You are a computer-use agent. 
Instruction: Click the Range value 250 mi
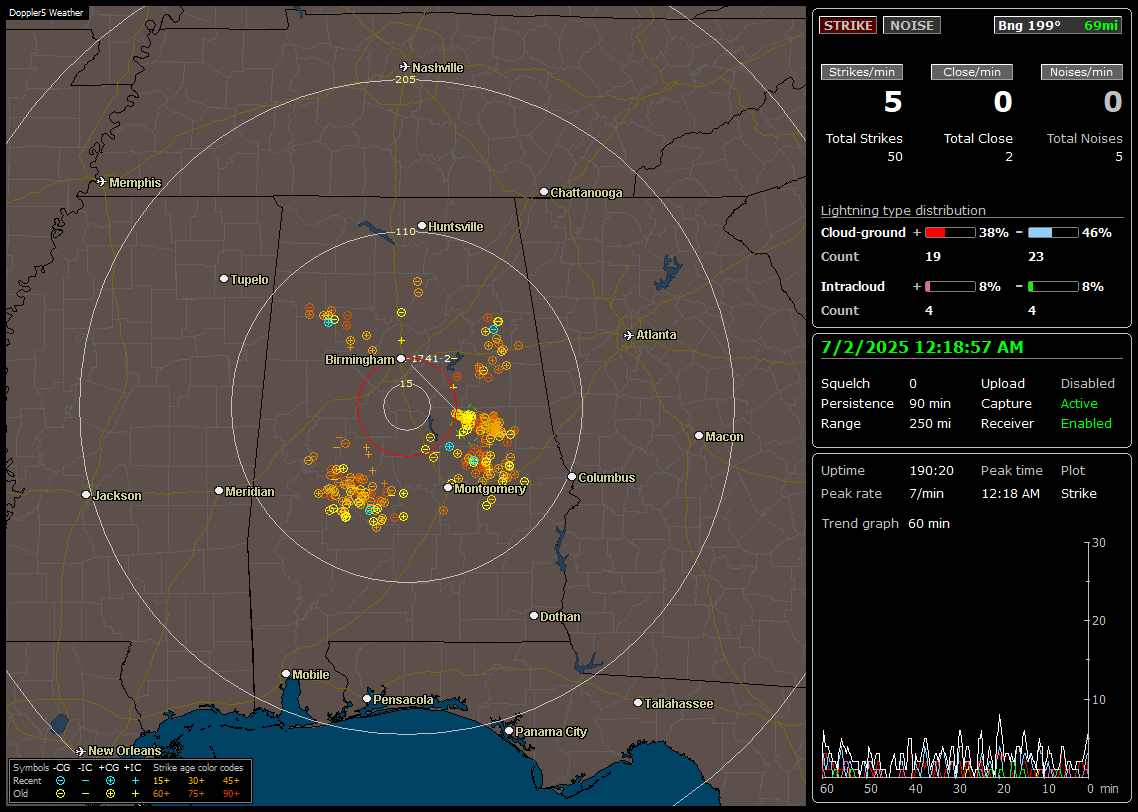click(x=930, y=423)
